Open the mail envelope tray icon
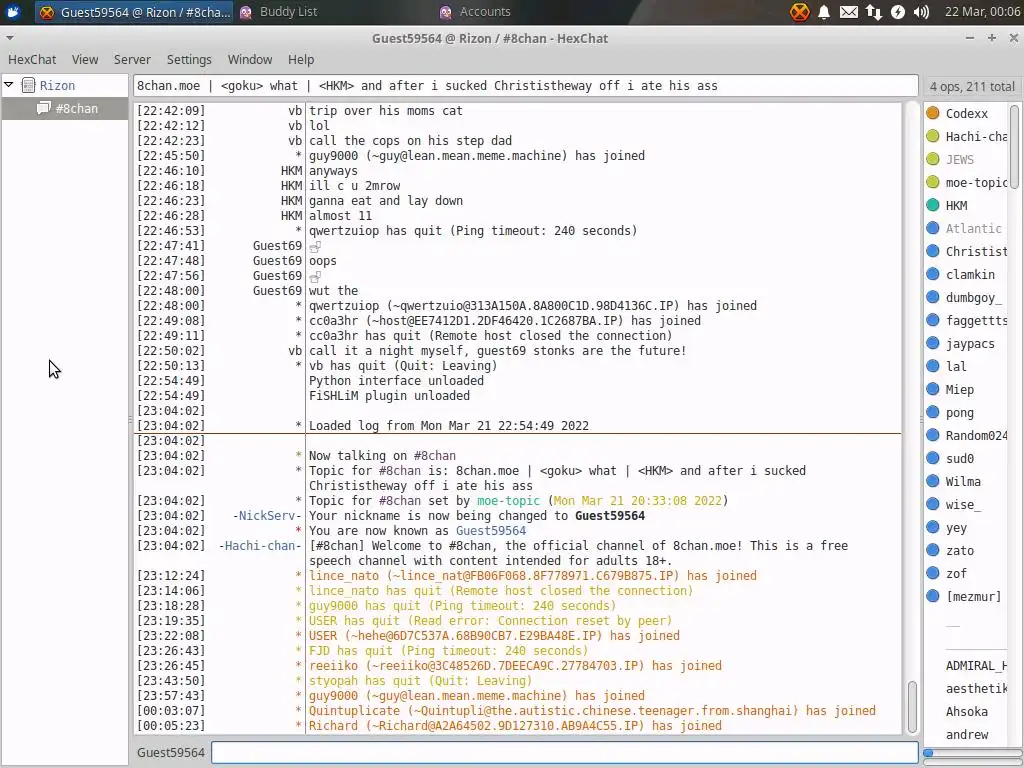1024x768 pixels. coord(848,12)
